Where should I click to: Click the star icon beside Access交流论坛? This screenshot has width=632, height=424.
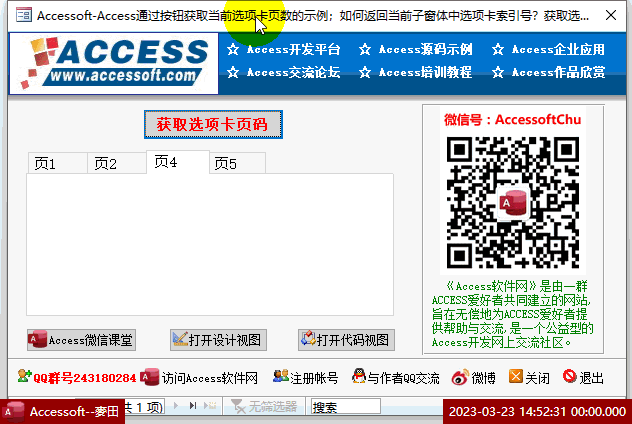(x=233, y=73)
